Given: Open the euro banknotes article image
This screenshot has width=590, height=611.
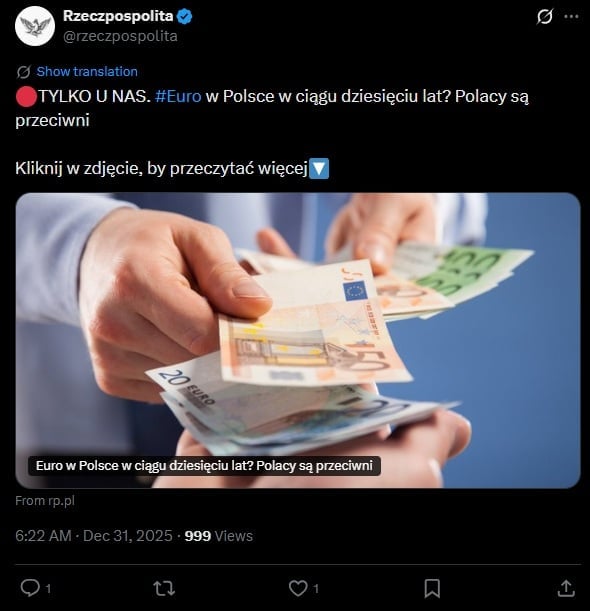Looking at the screenshot, I should [298, 340].
